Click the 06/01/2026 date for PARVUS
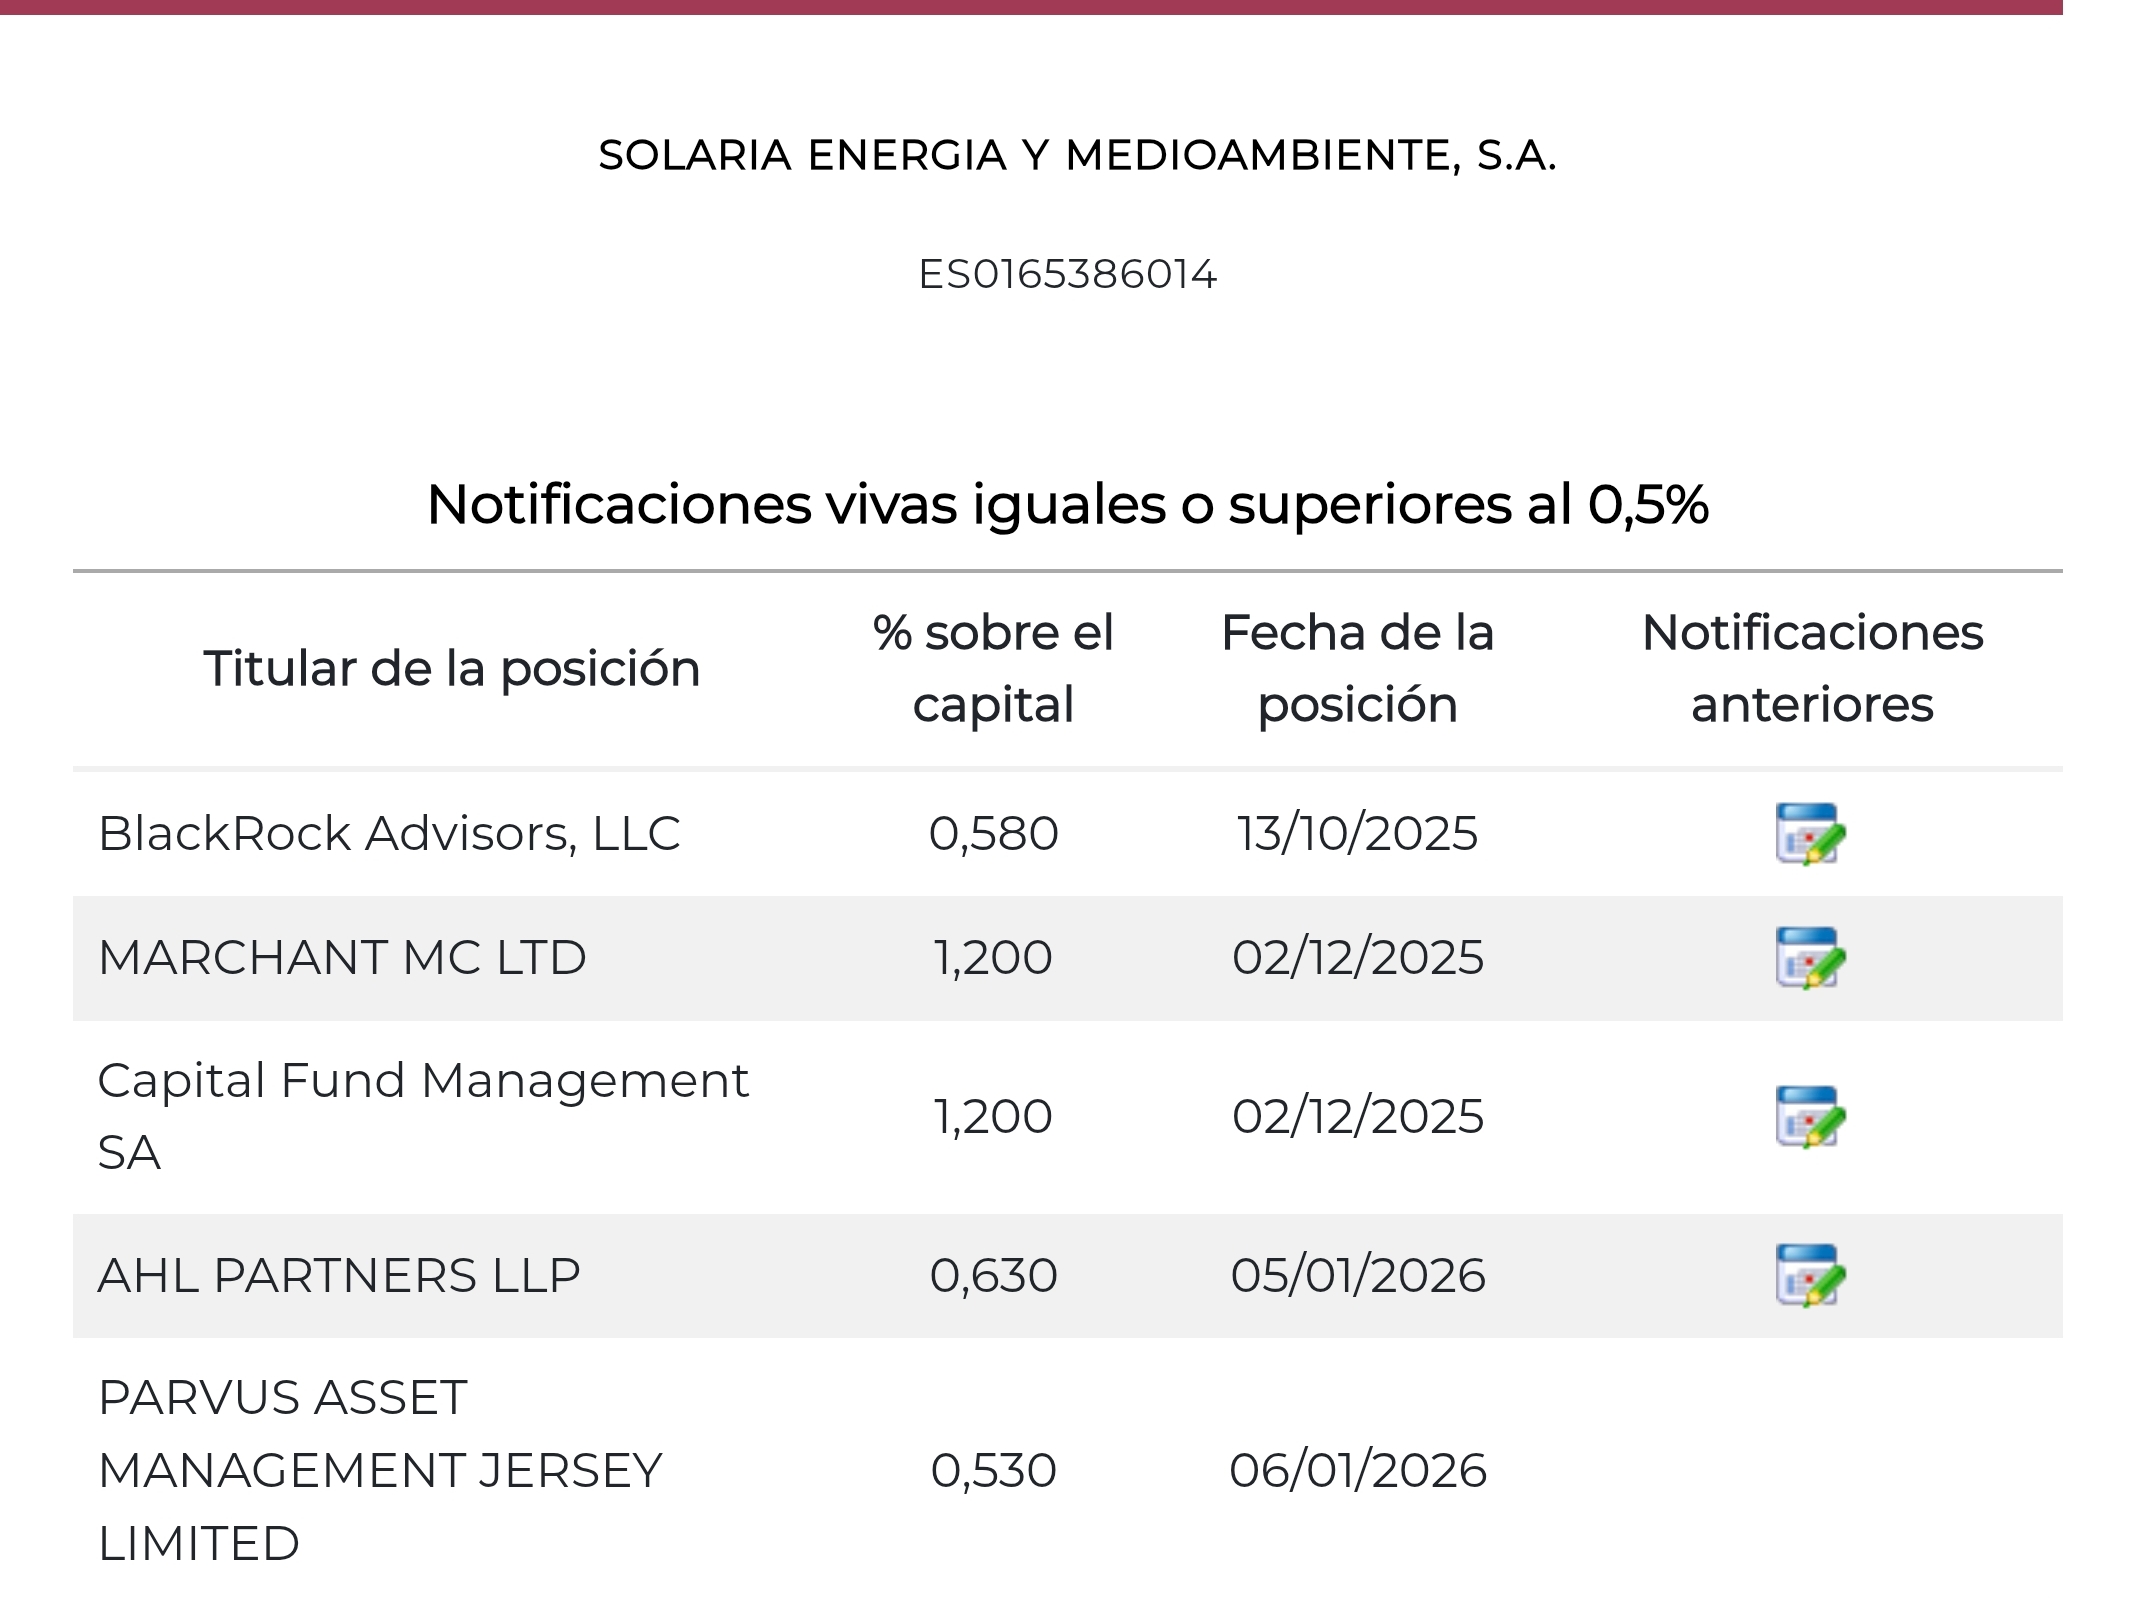The width and height of the screenshot is (2136, 1598). [x=1357, y=1470]
